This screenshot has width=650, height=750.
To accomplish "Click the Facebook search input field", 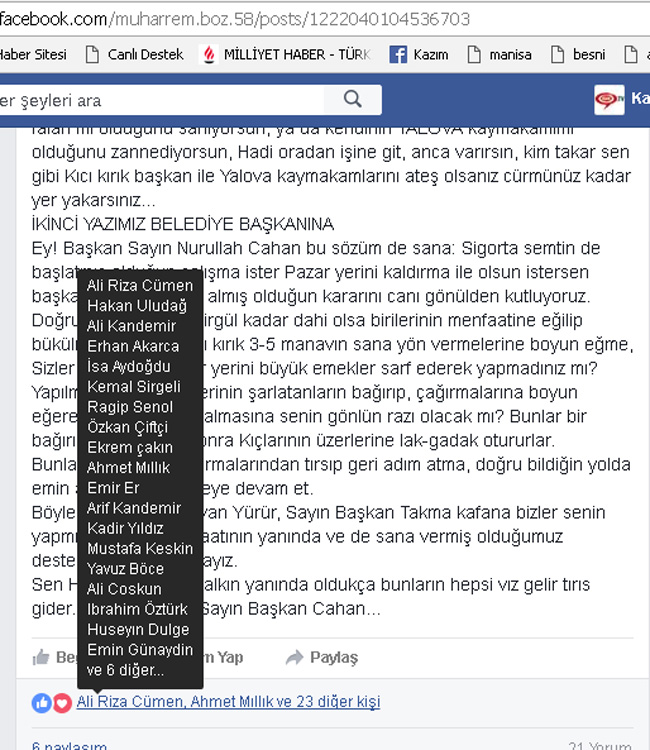I will click(162, 100).
